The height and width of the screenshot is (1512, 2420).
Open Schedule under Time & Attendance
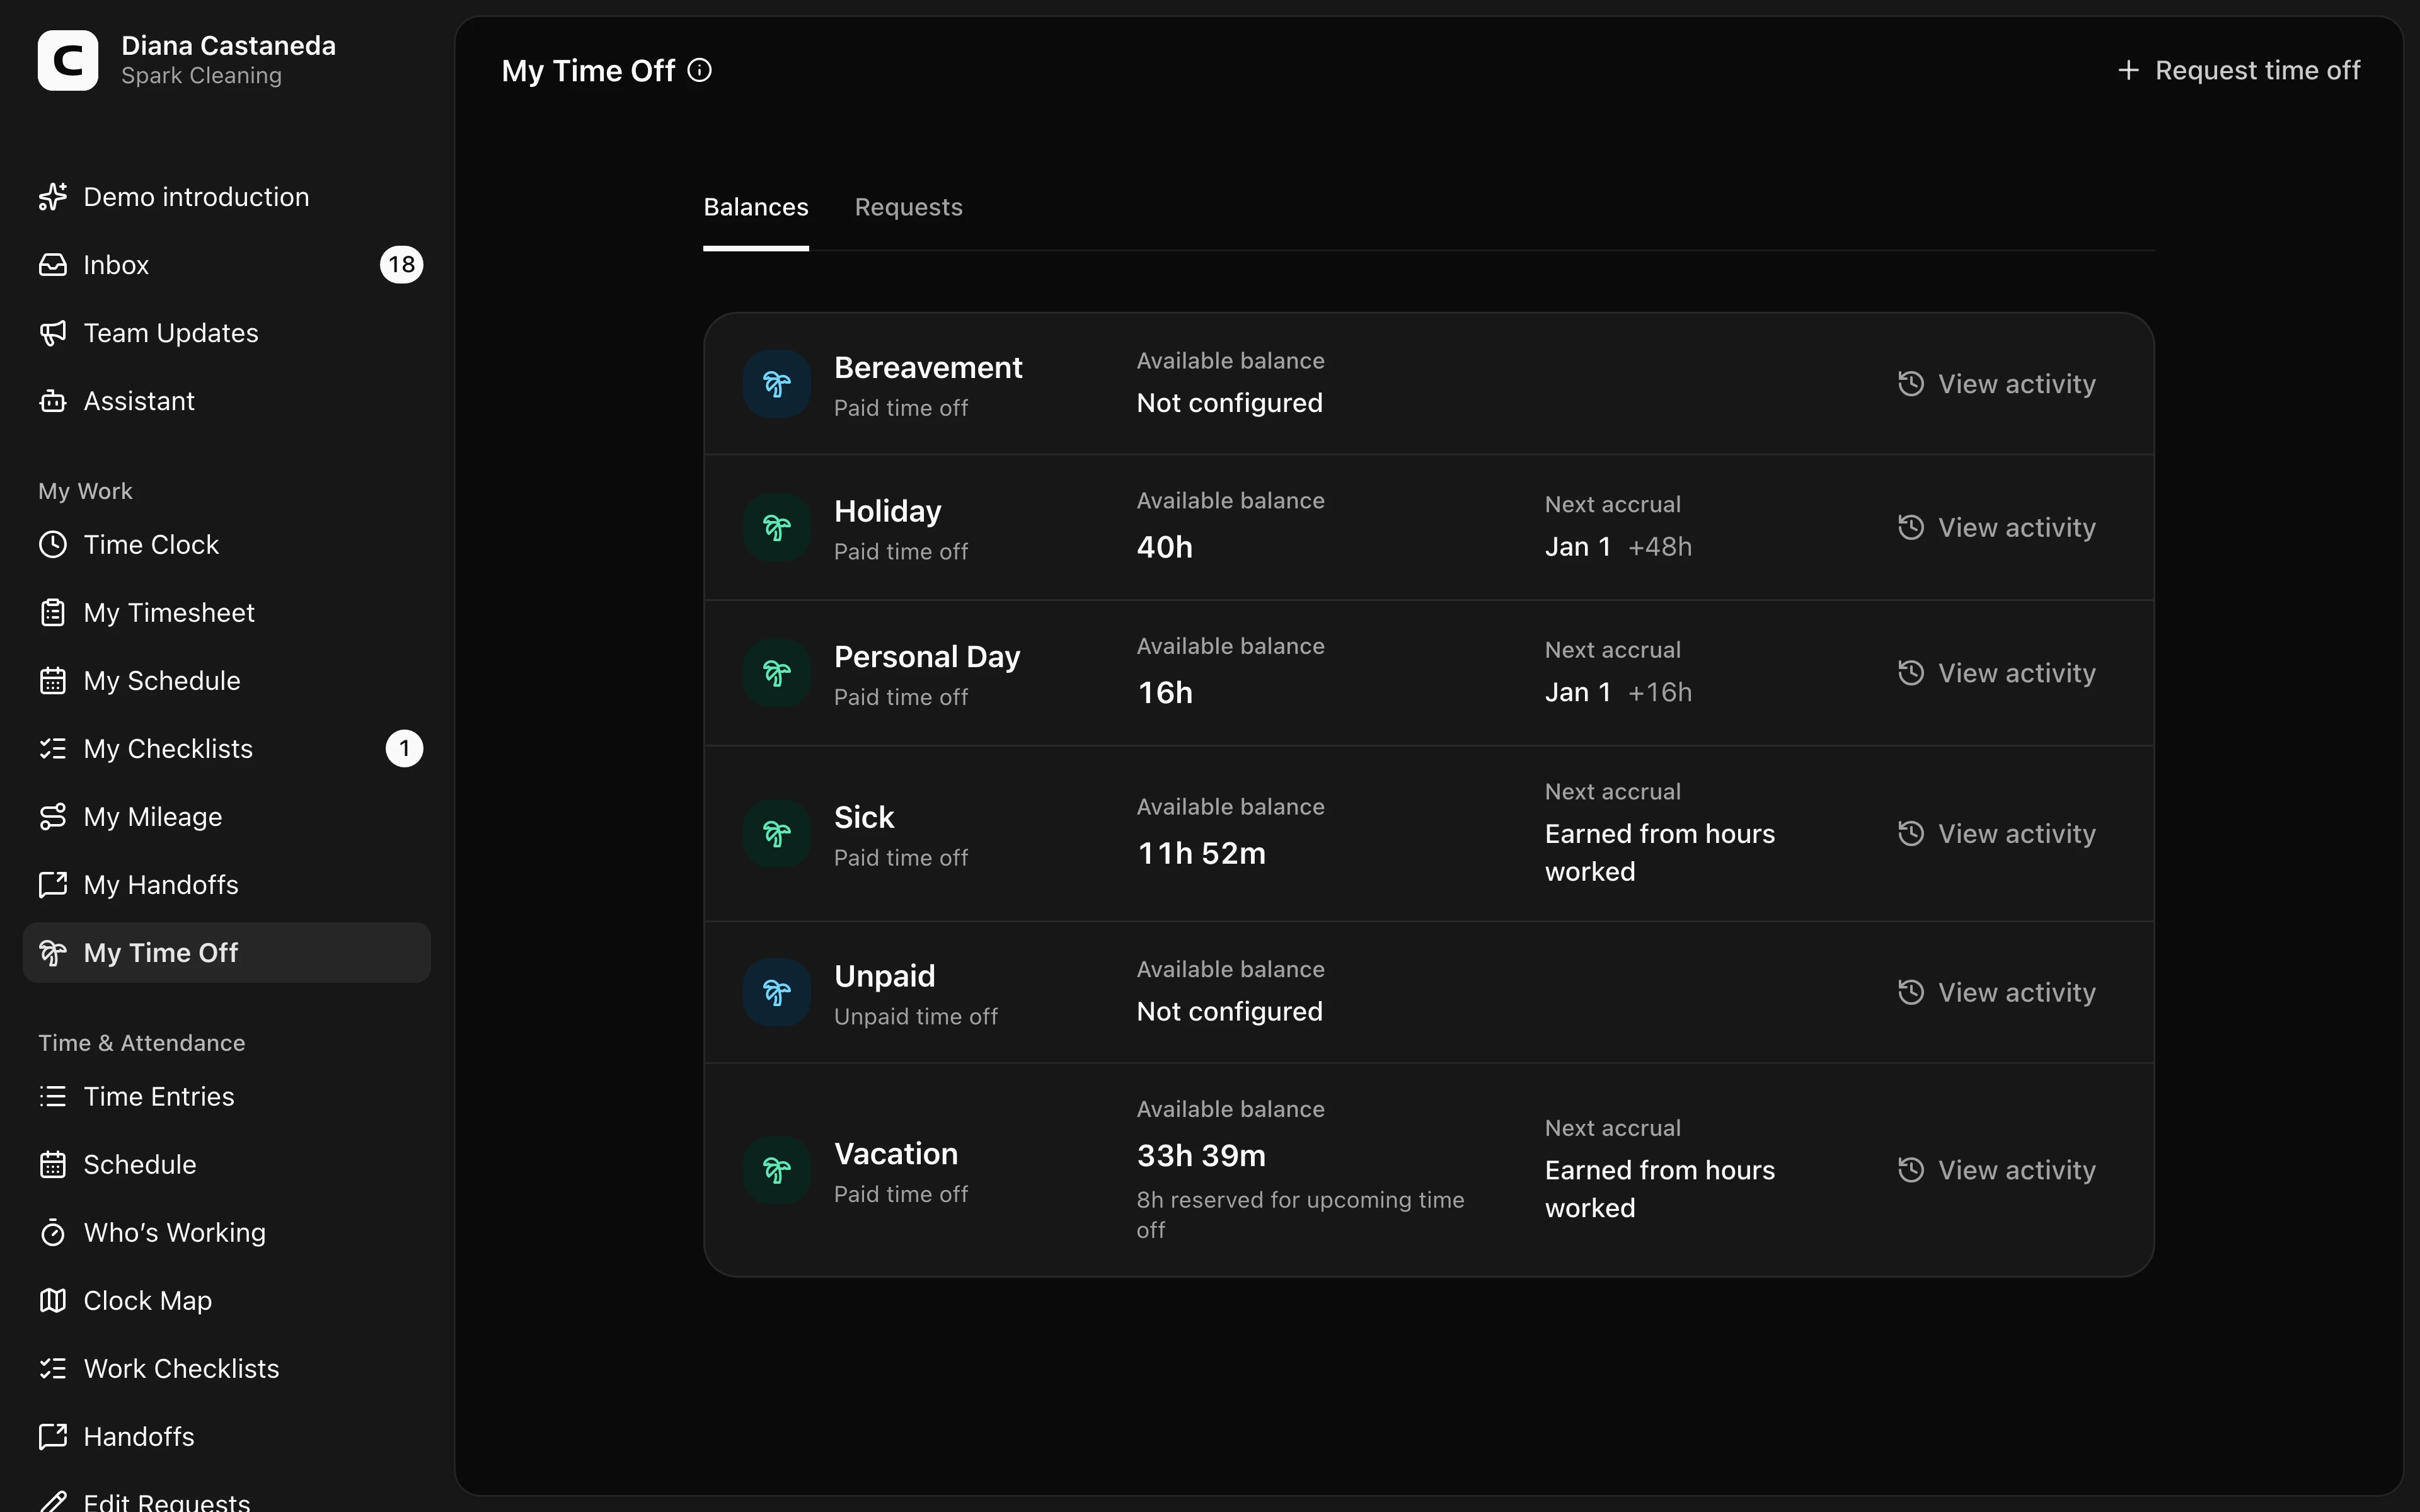click(226, 1165)
